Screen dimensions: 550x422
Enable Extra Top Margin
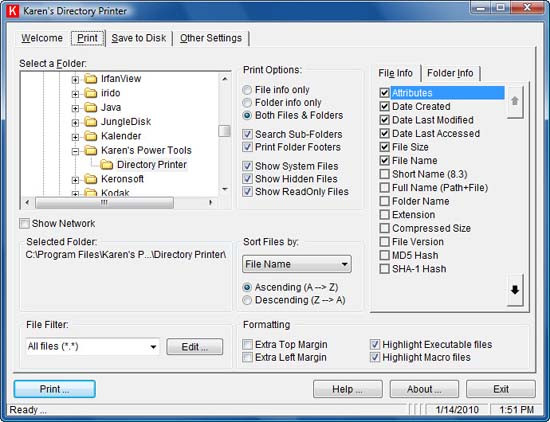[247, 344]
